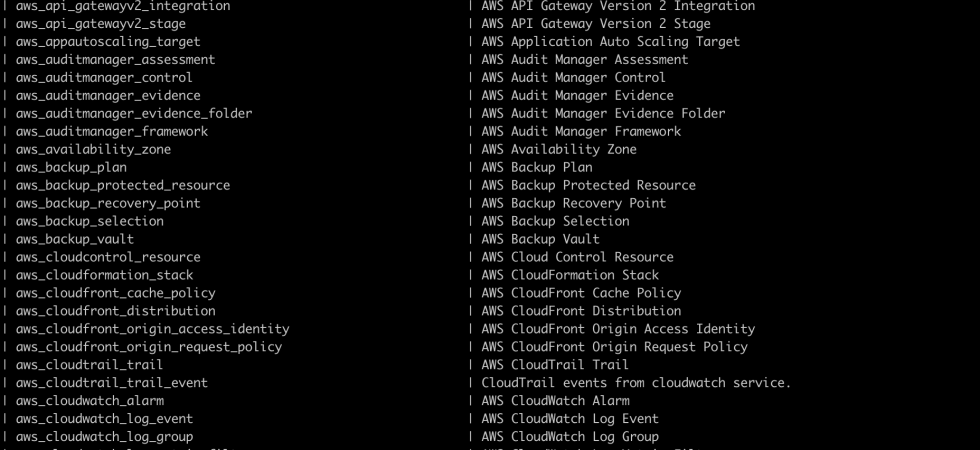Select the aws_api_gatewayv2_stage text
The height and width of the screenshot is (450, 980).
coord(101,24)
